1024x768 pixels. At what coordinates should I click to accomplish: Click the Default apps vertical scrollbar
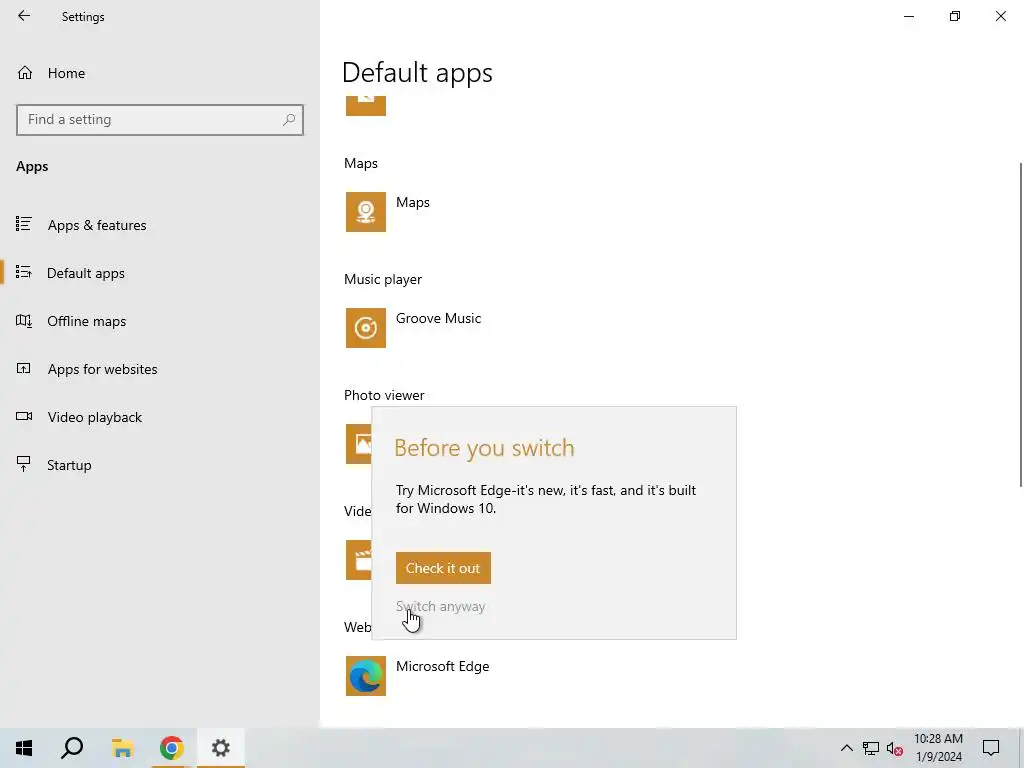tap(1021, 325)
